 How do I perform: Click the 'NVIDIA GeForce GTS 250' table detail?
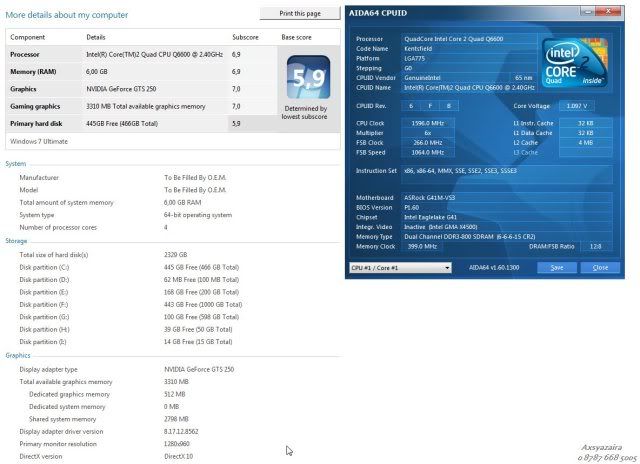[x=121, y=89]
